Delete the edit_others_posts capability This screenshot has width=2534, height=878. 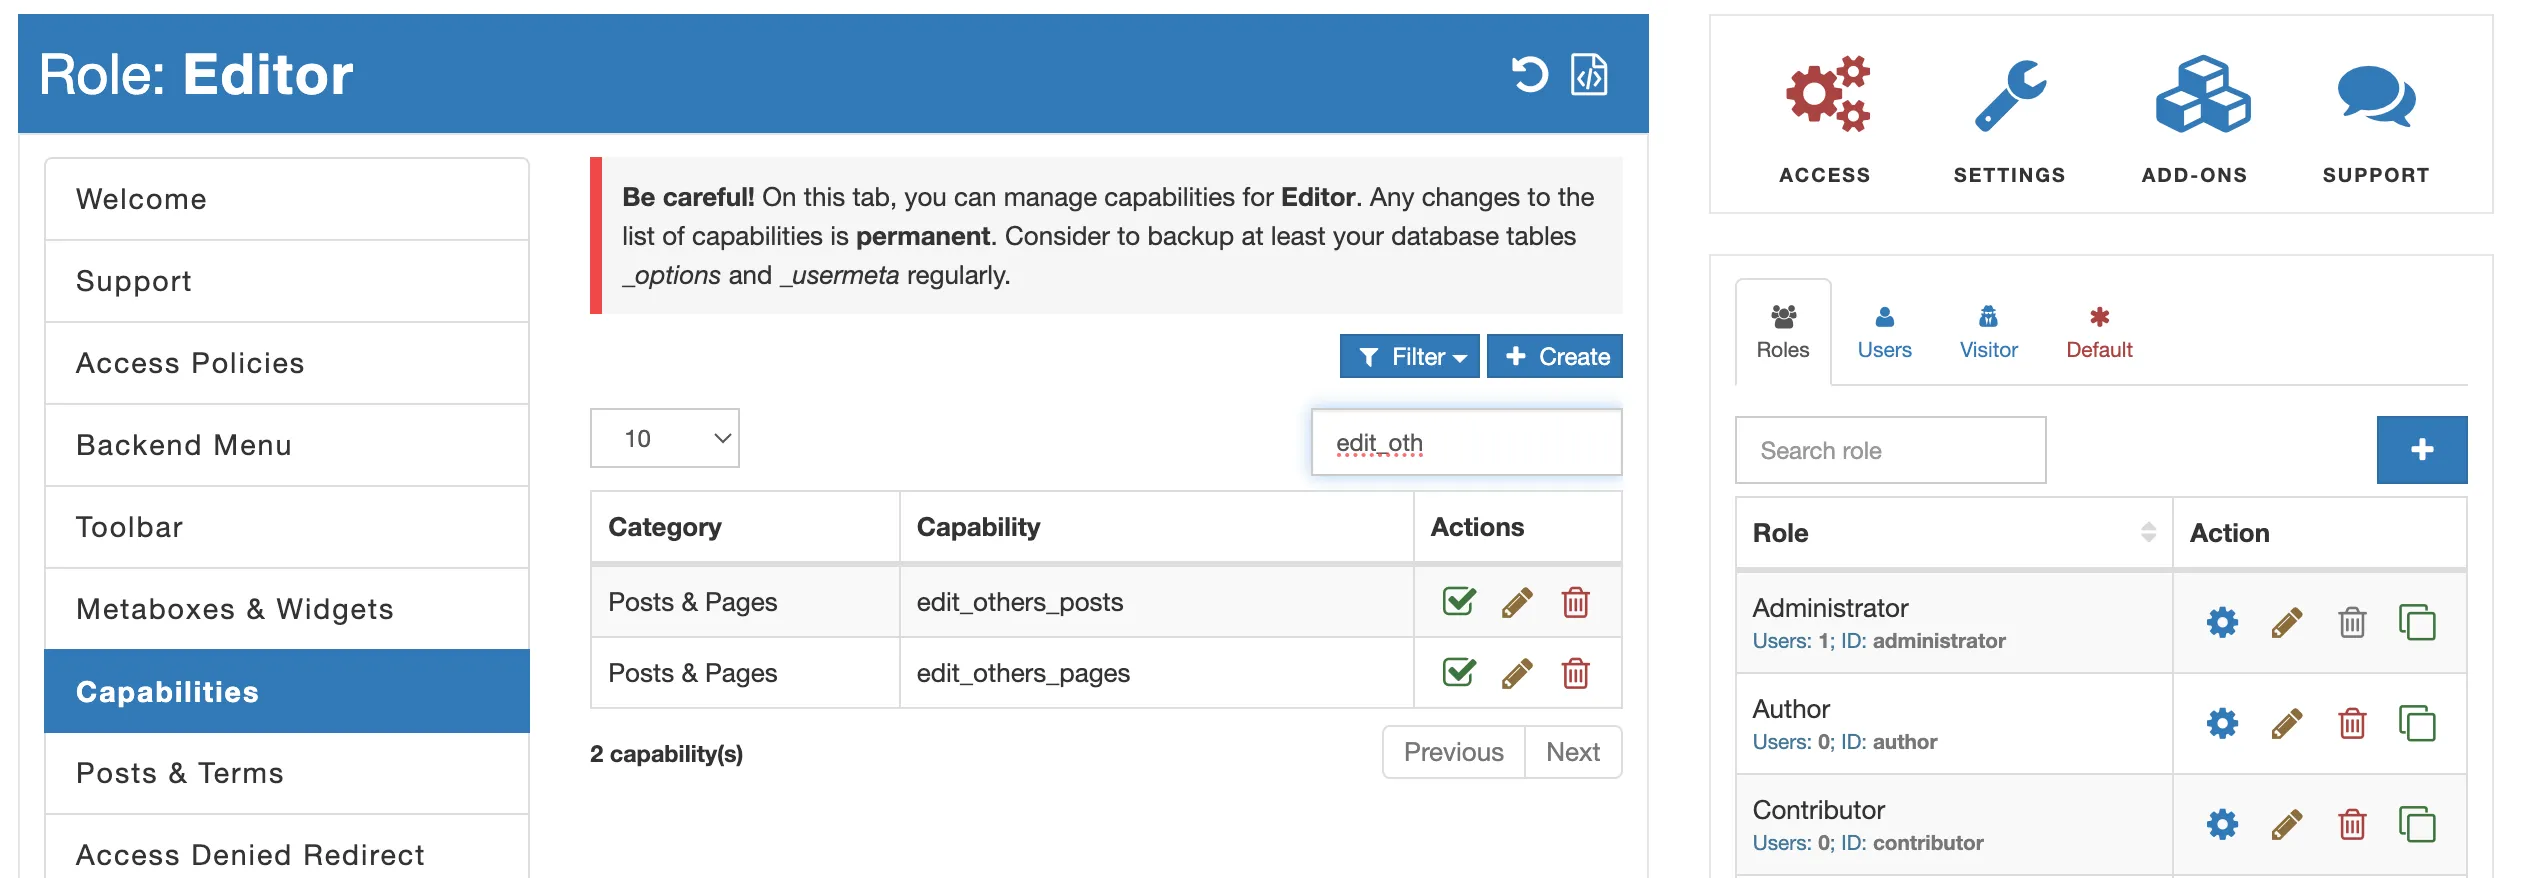[x=1576, y=603]
